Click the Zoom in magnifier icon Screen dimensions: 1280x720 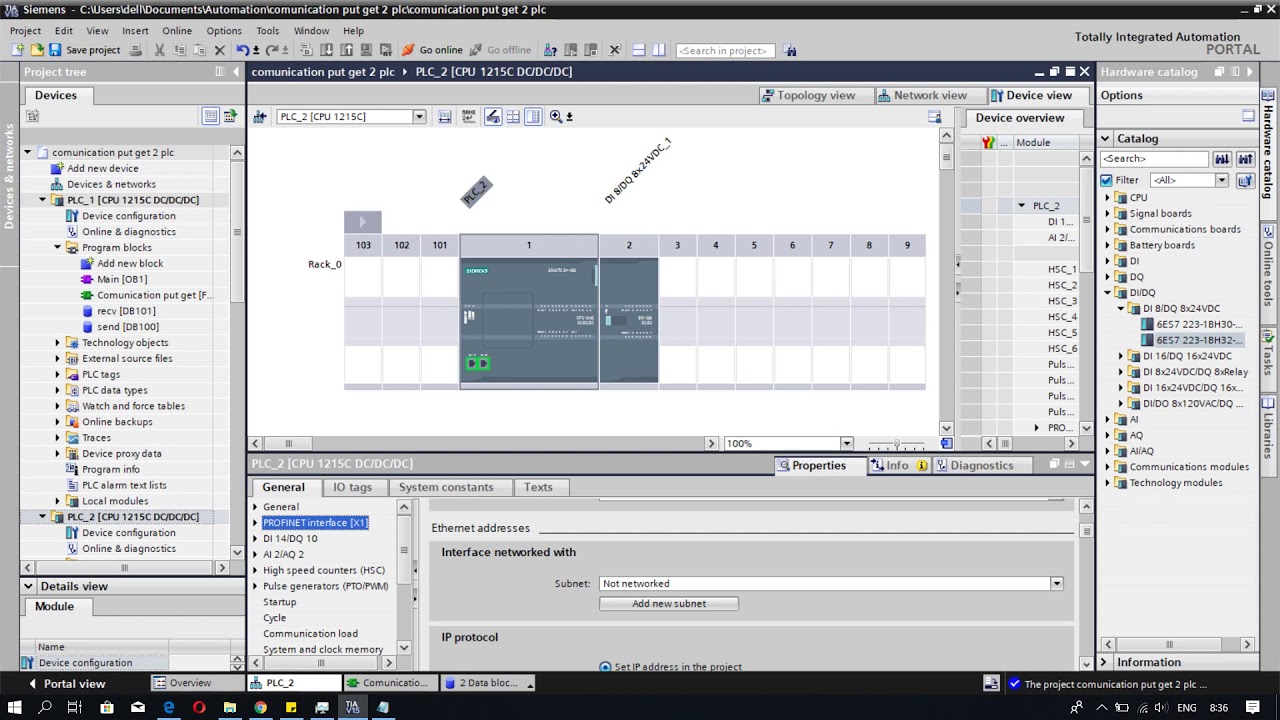(x=556, y=117)
